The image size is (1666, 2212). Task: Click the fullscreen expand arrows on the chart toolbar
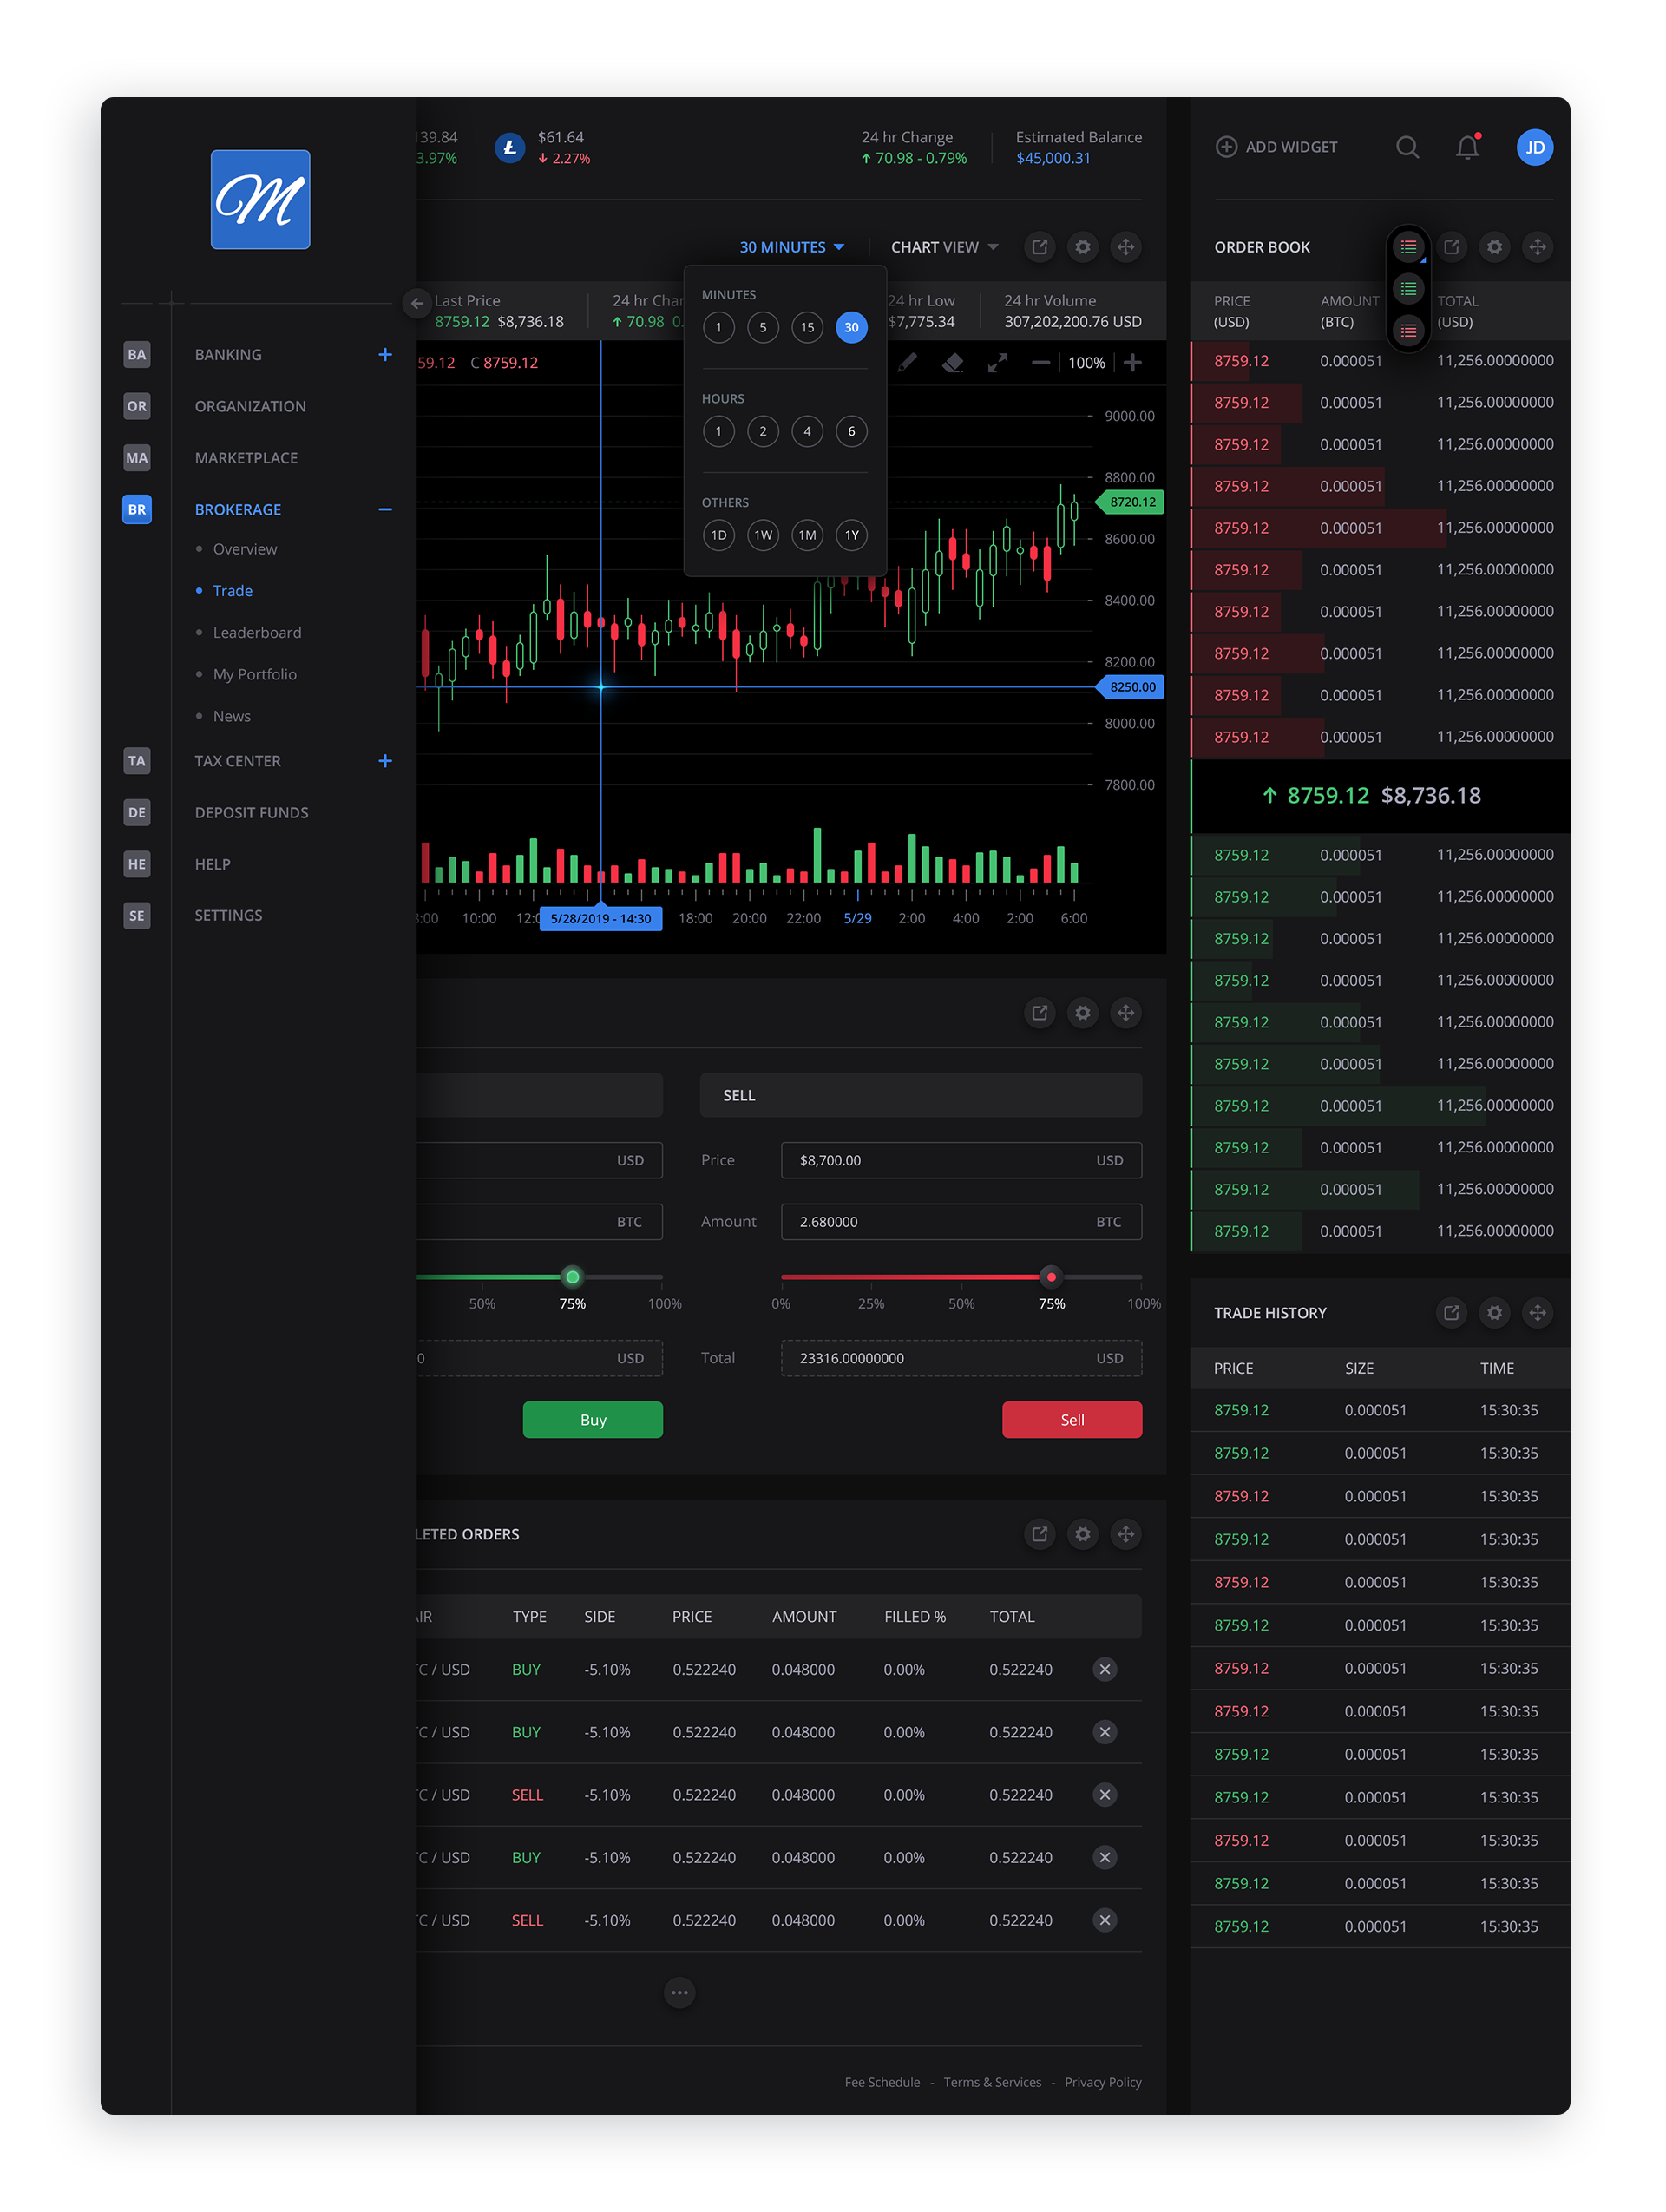coord(998,363)
